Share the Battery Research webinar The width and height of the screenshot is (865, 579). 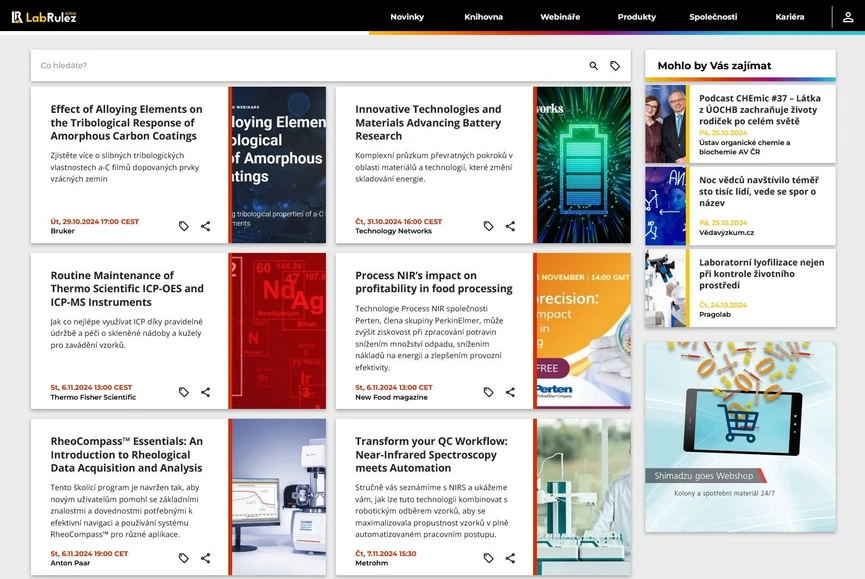click(x=510, y=226)
